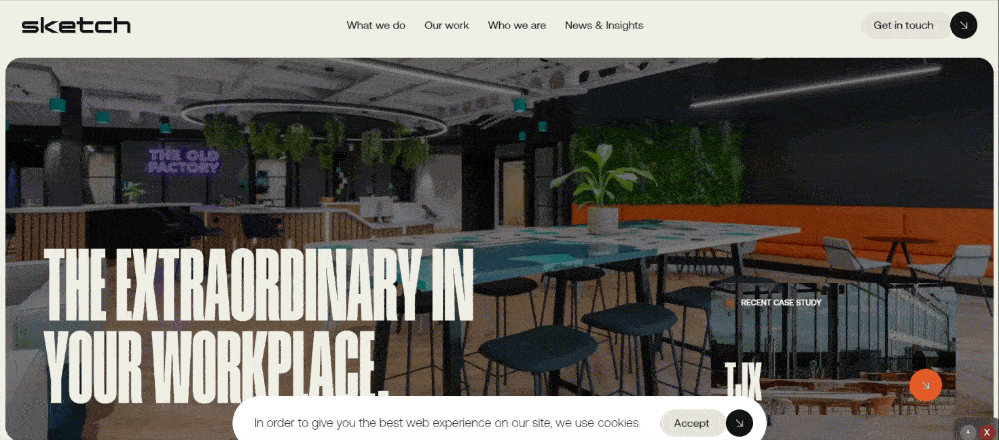Screen dimensions: 999x440
Task: Click the black arrow icon next to Accept
Action: click(x=739, y=423)
